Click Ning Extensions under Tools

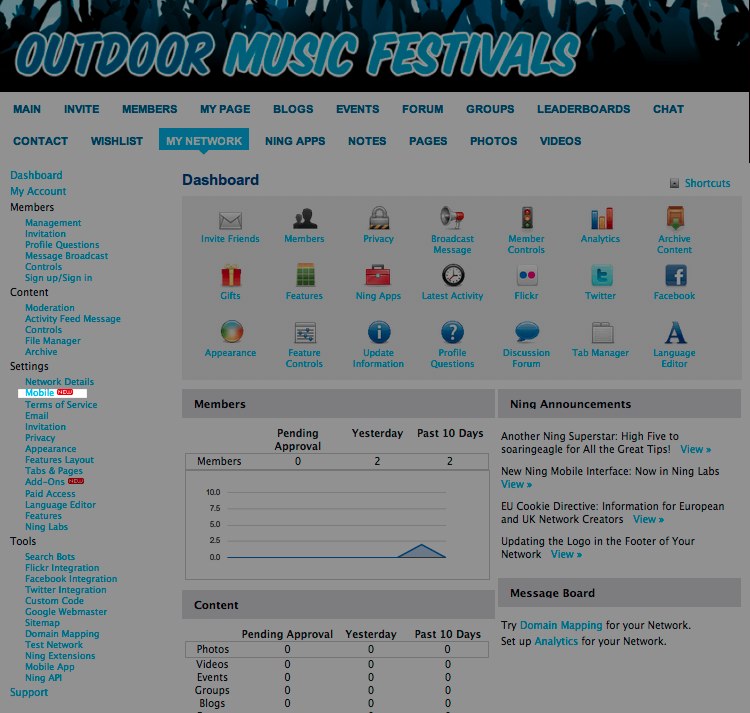coord(60,656)
